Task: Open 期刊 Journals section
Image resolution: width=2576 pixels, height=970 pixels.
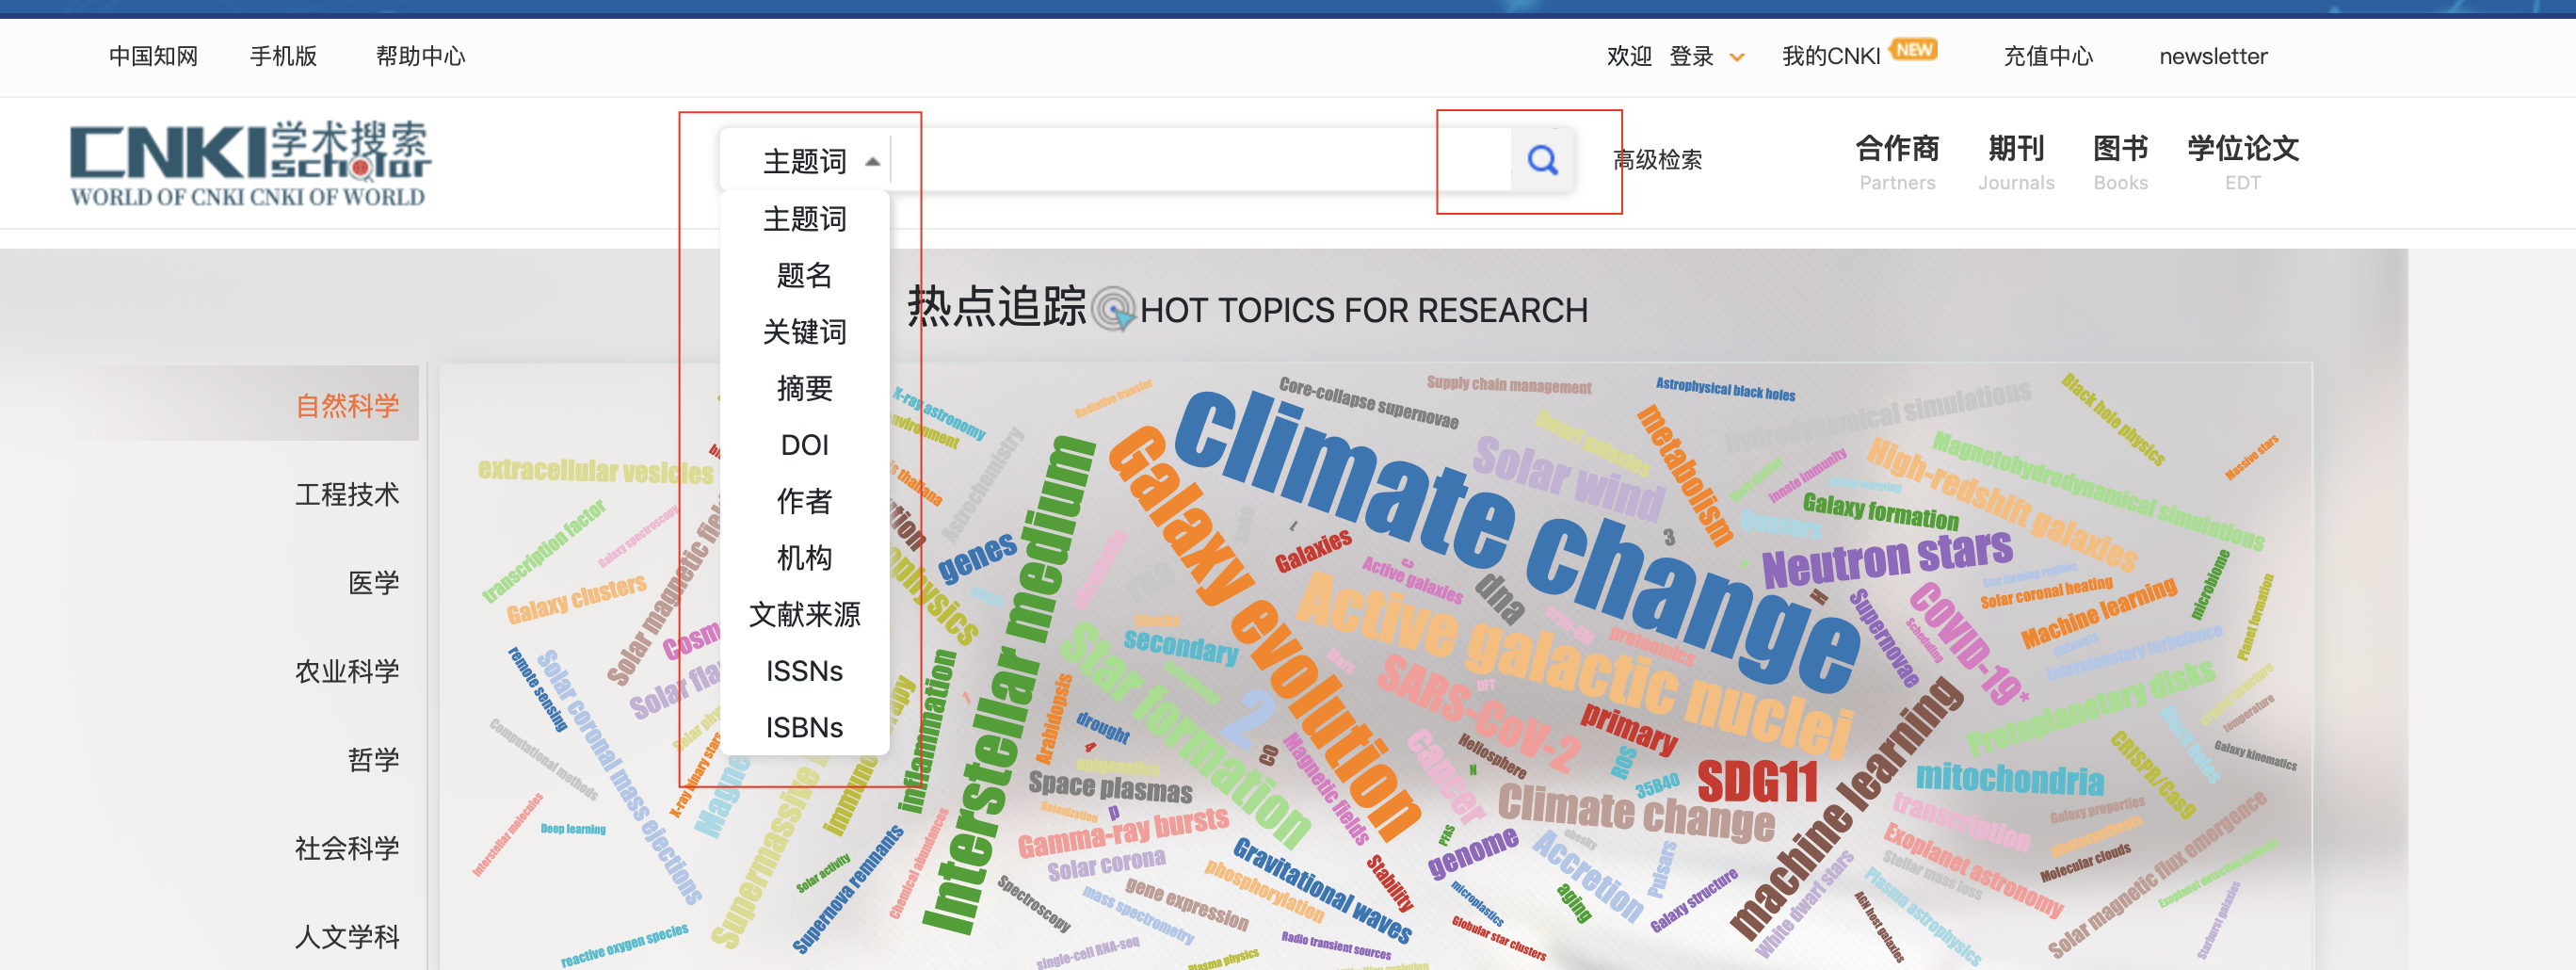Action: pos(2016,162)
